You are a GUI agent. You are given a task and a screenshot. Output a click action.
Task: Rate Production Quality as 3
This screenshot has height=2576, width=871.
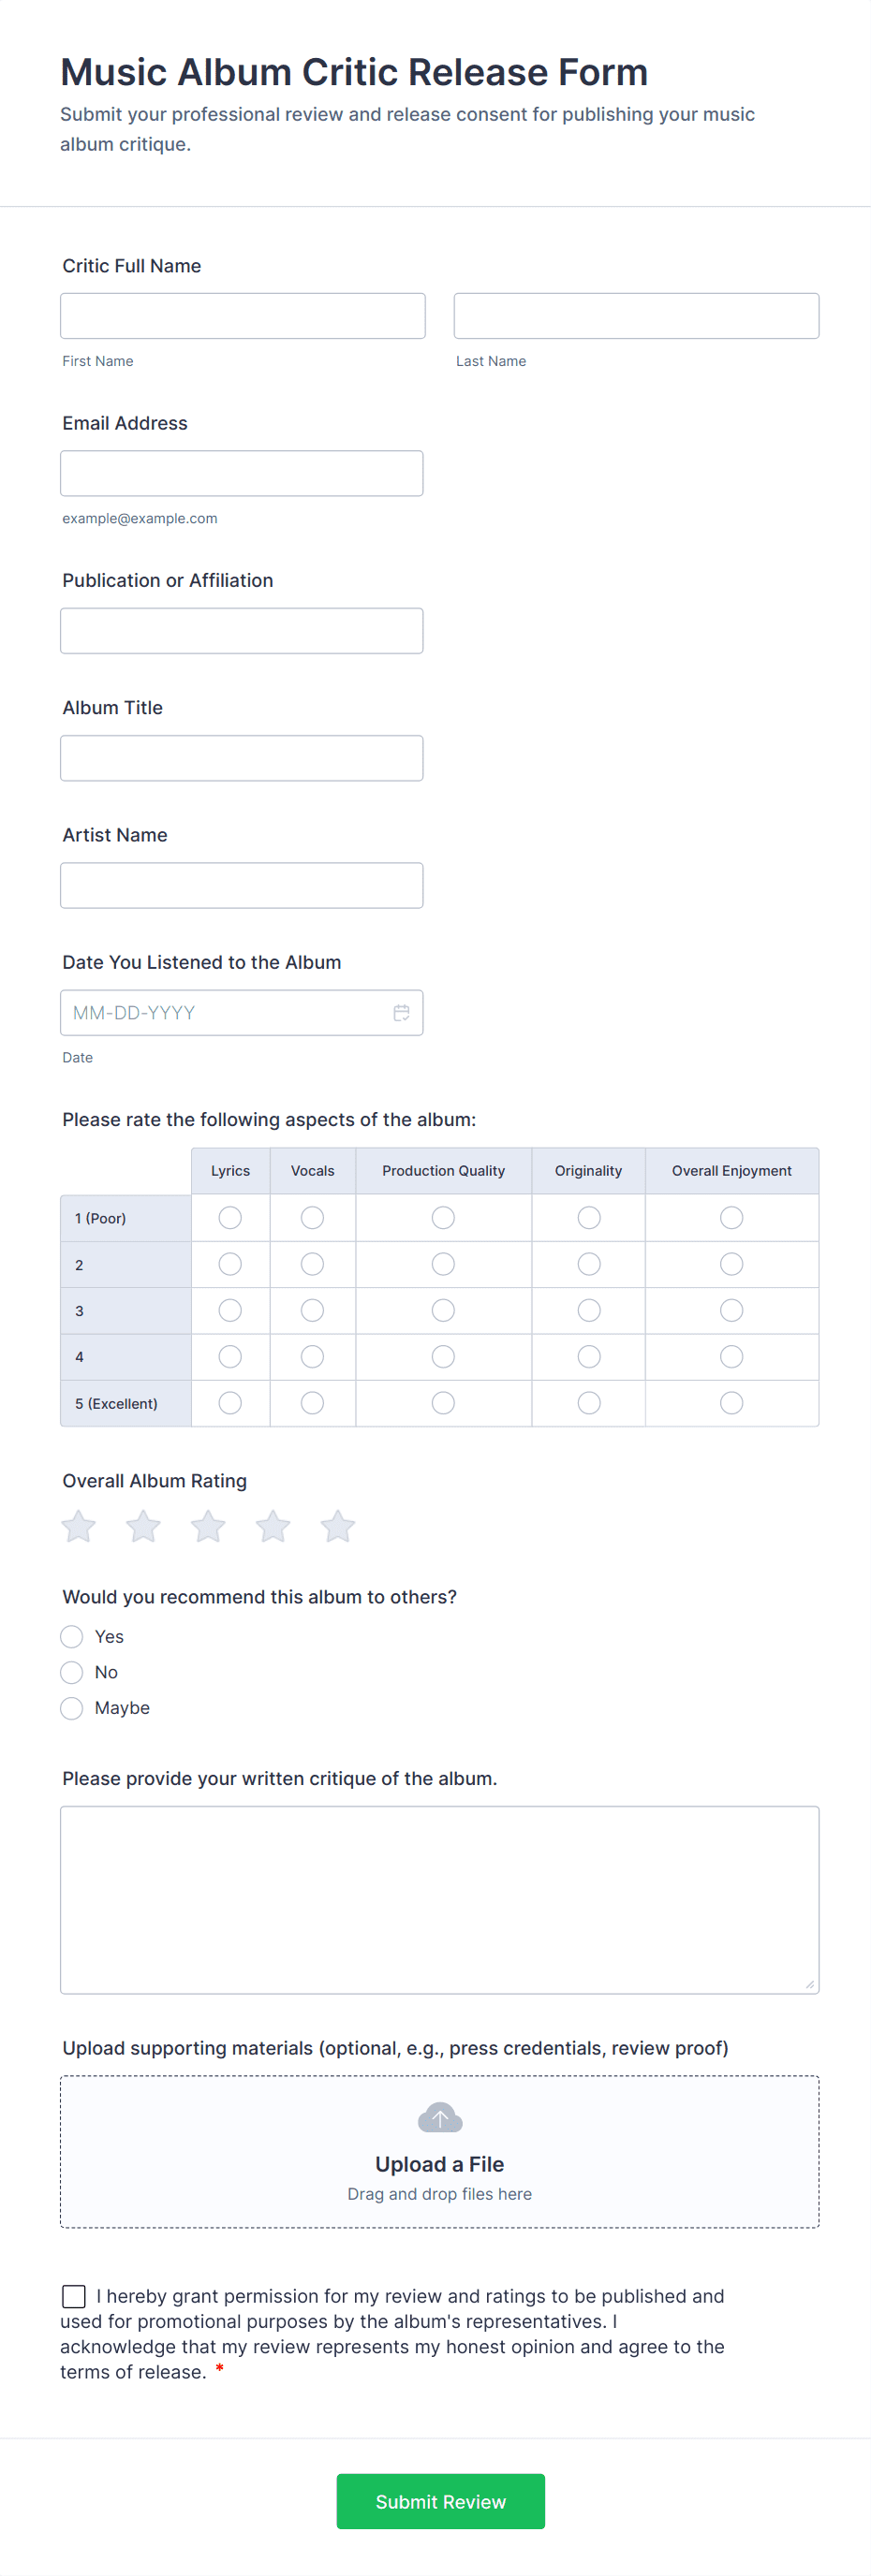443,1310
